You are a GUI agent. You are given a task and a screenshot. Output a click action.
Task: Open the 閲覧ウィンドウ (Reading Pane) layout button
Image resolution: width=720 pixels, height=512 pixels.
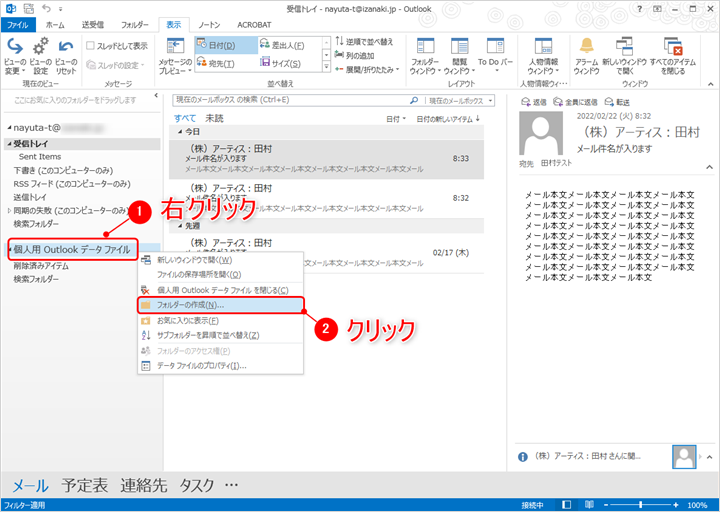[459, 56]
